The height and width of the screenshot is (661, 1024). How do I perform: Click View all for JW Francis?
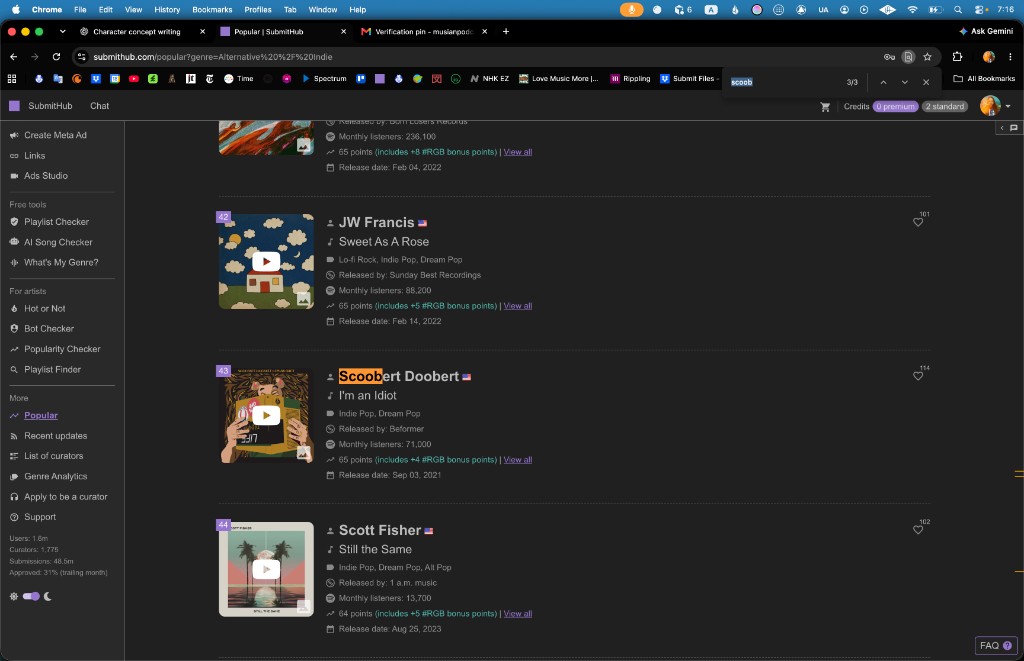point(518,306)
